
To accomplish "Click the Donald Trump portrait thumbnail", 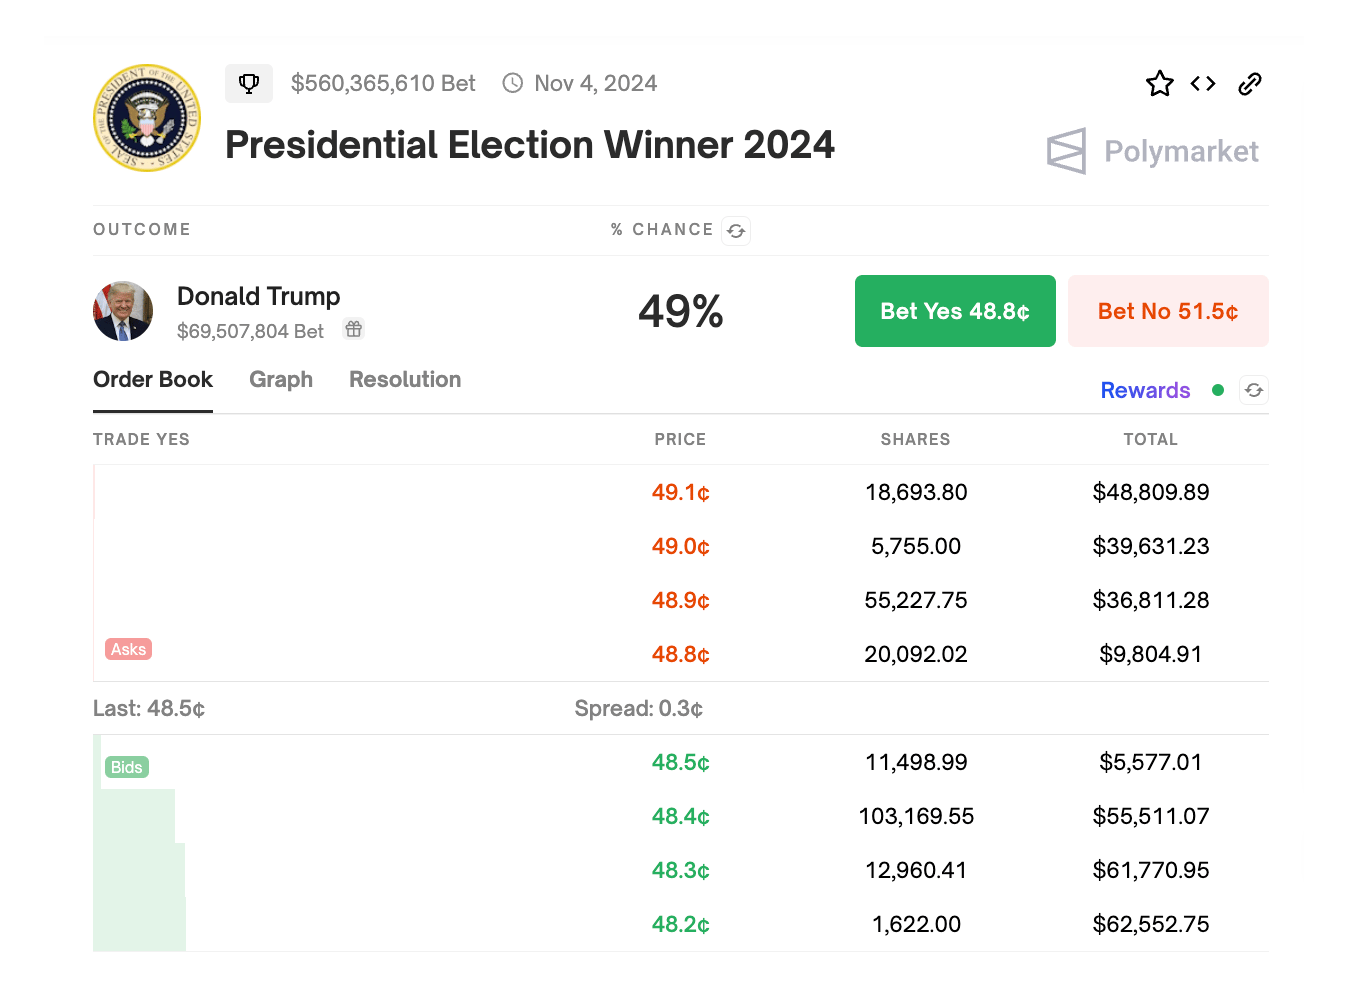I will coord(123,311).
